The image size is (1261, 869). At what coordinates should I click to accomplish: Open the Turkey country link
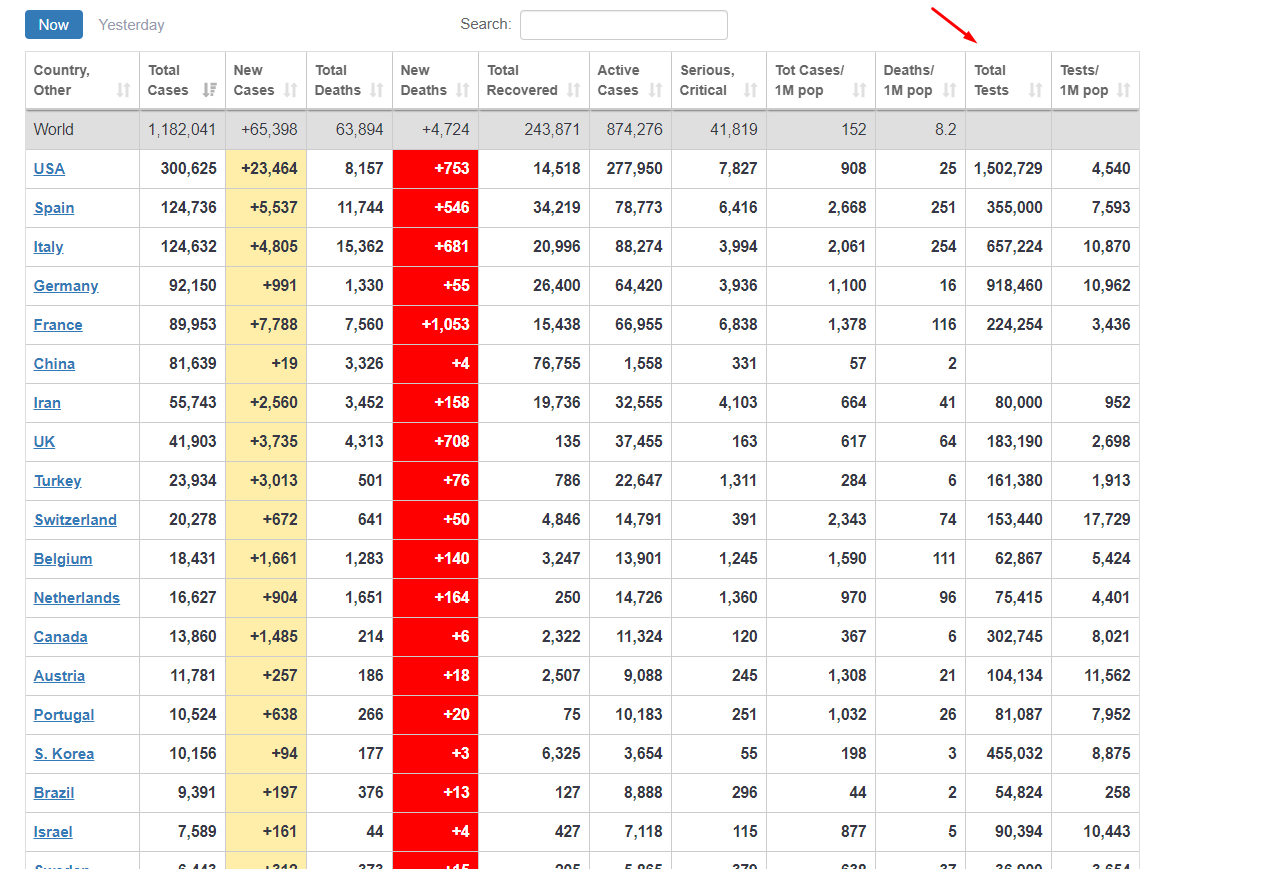(x=58, y=480)
